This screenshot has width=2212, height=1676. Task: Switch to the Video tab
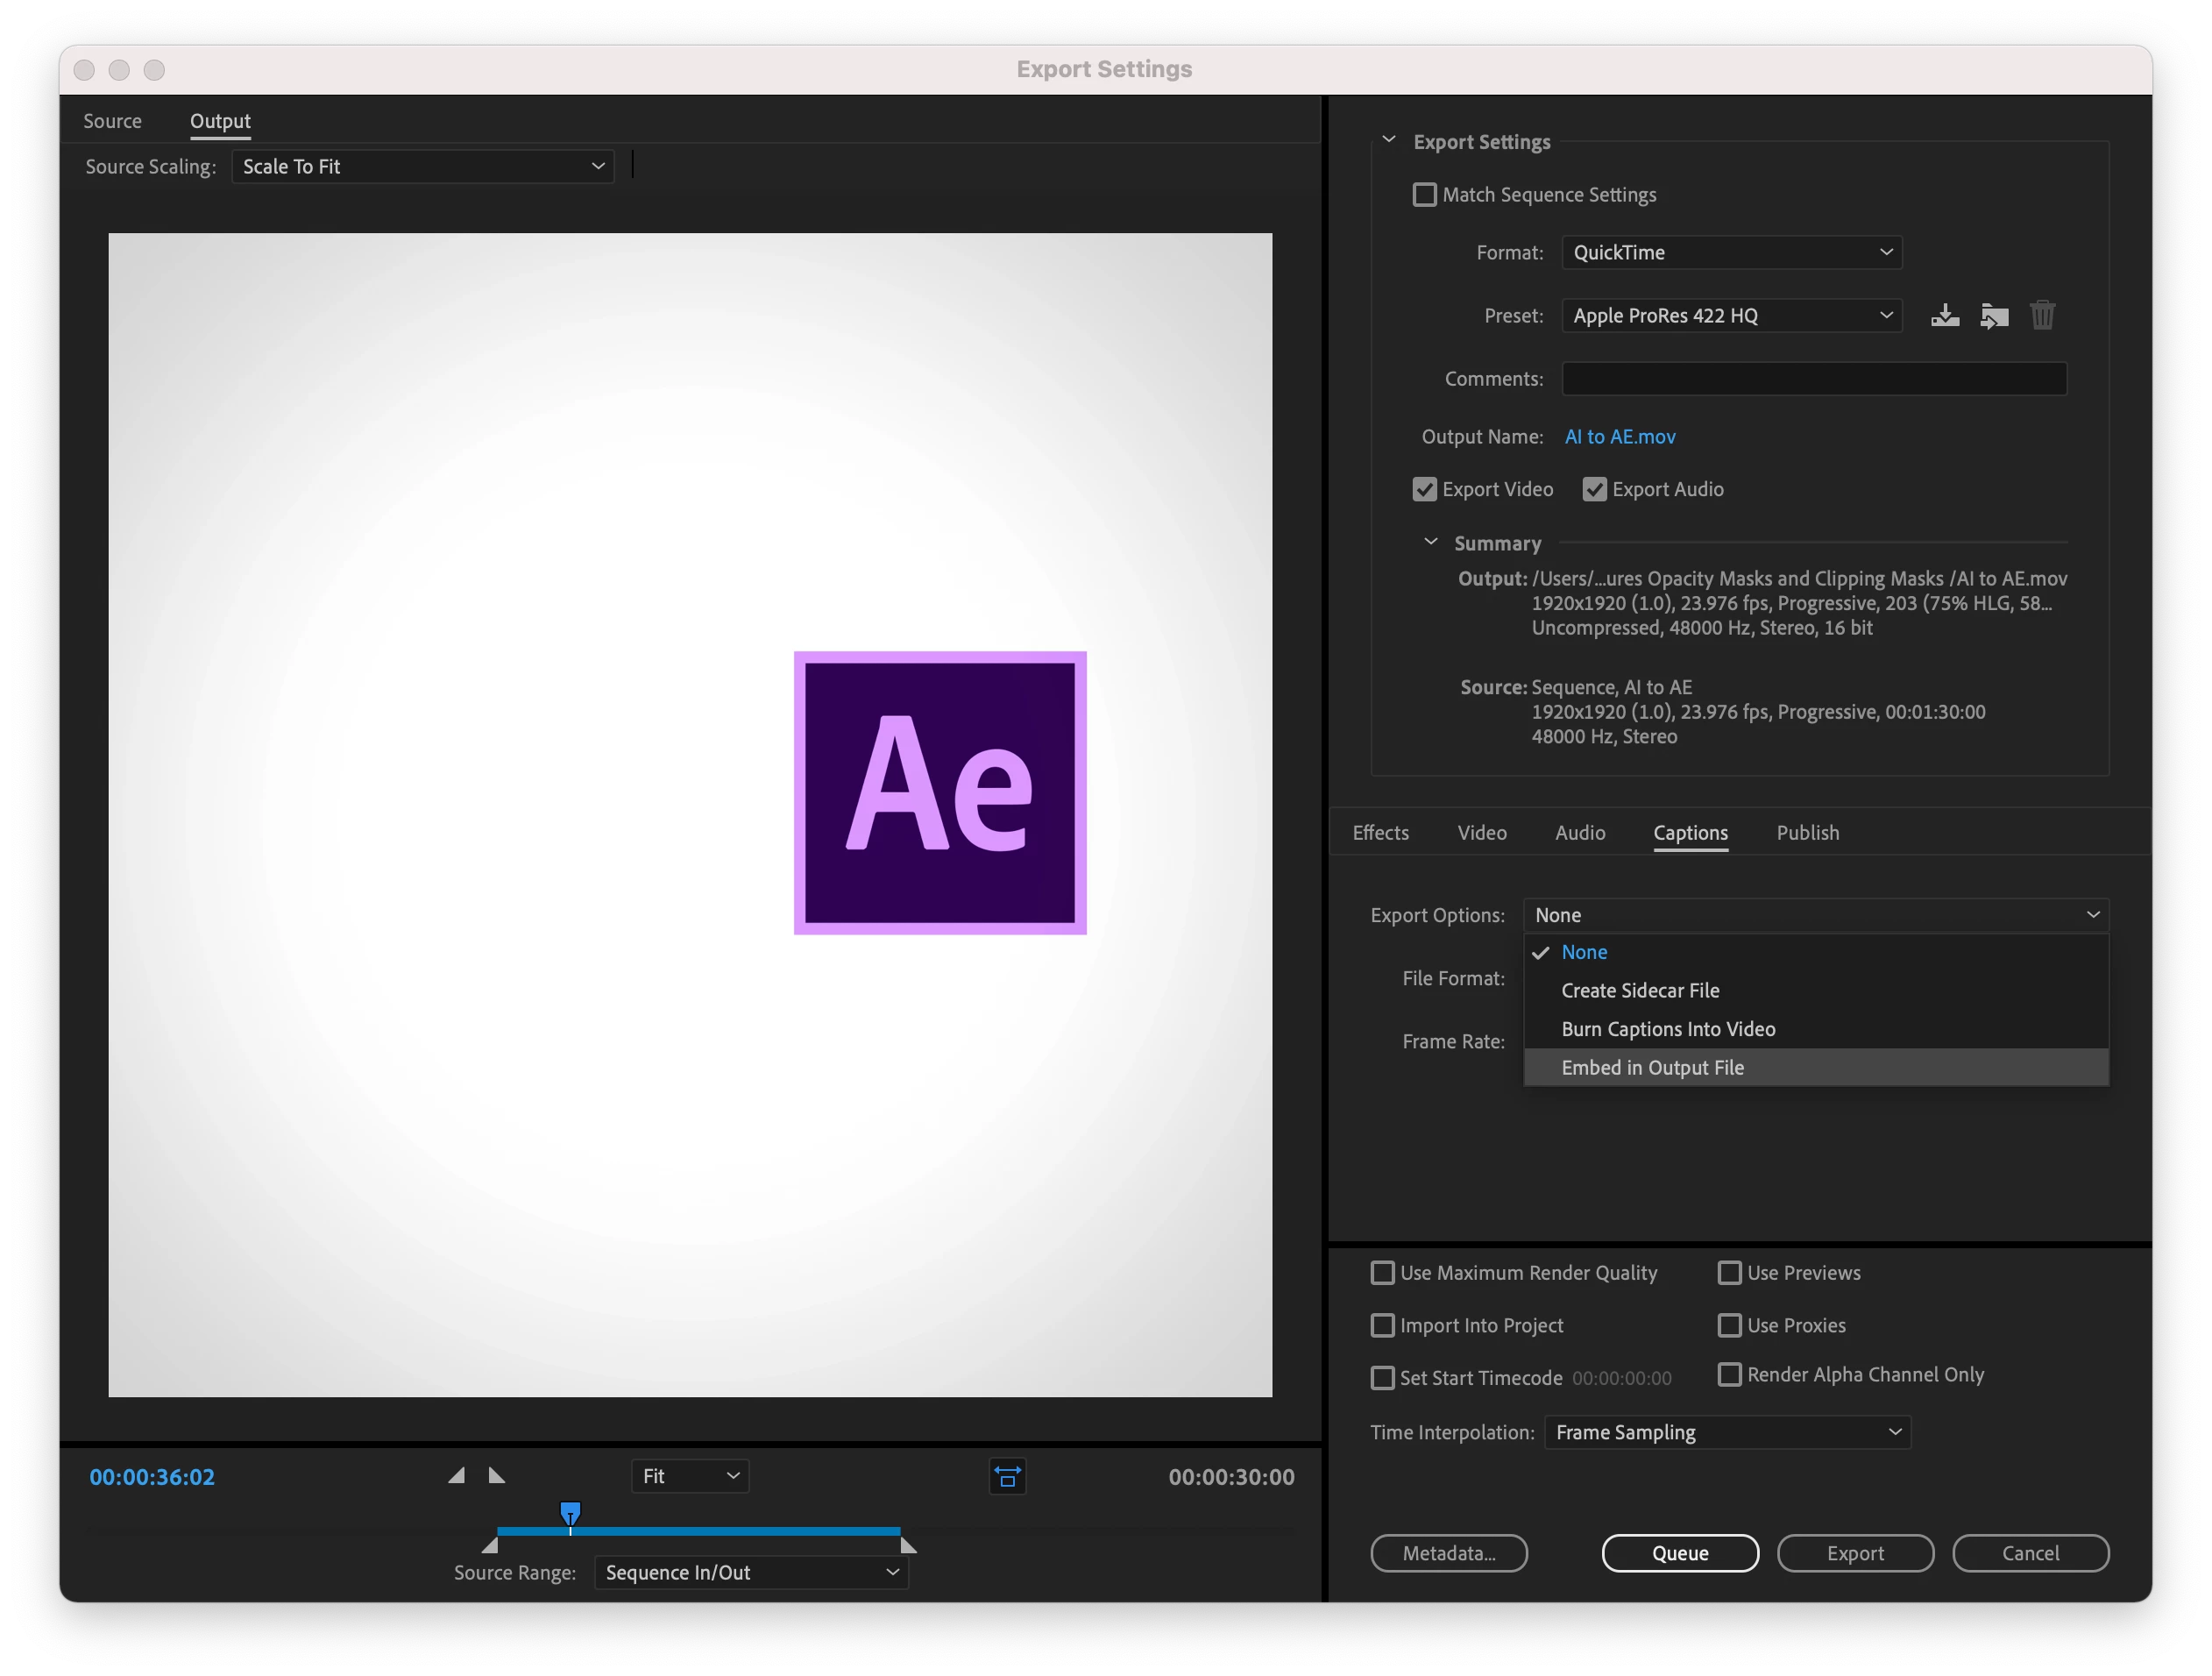[x=1481, y=833]
